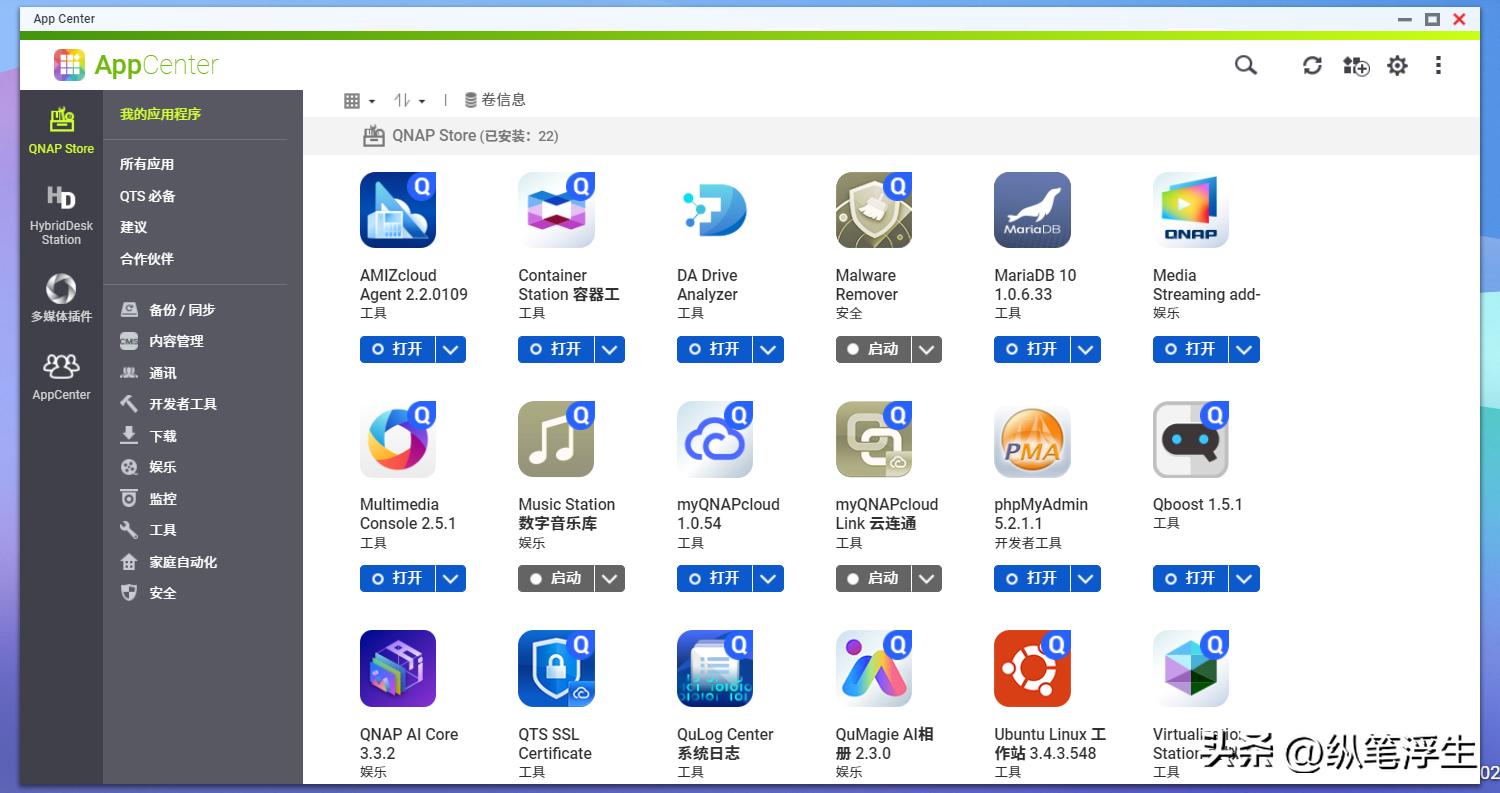Select 我的应用程序 in the sidebar
The height and width of the screenshot is (793, 1500).
(x=160, y=114)
